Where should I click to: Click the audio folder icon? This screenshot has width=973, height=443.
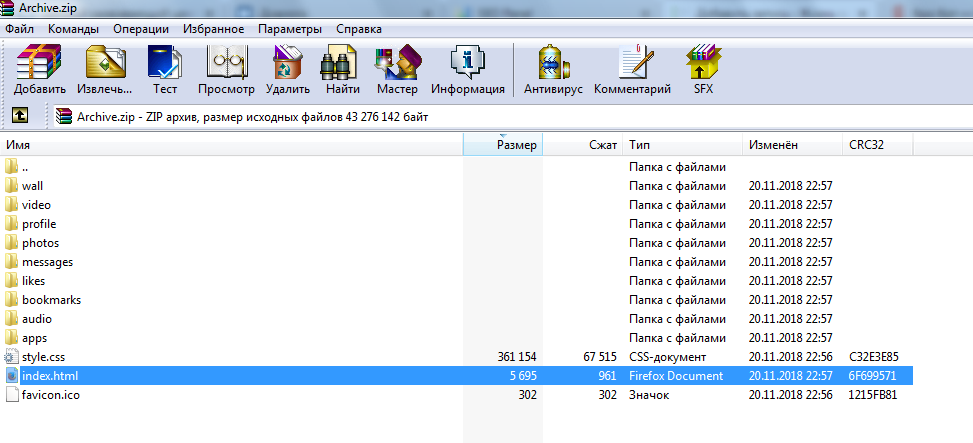(11, 319)
